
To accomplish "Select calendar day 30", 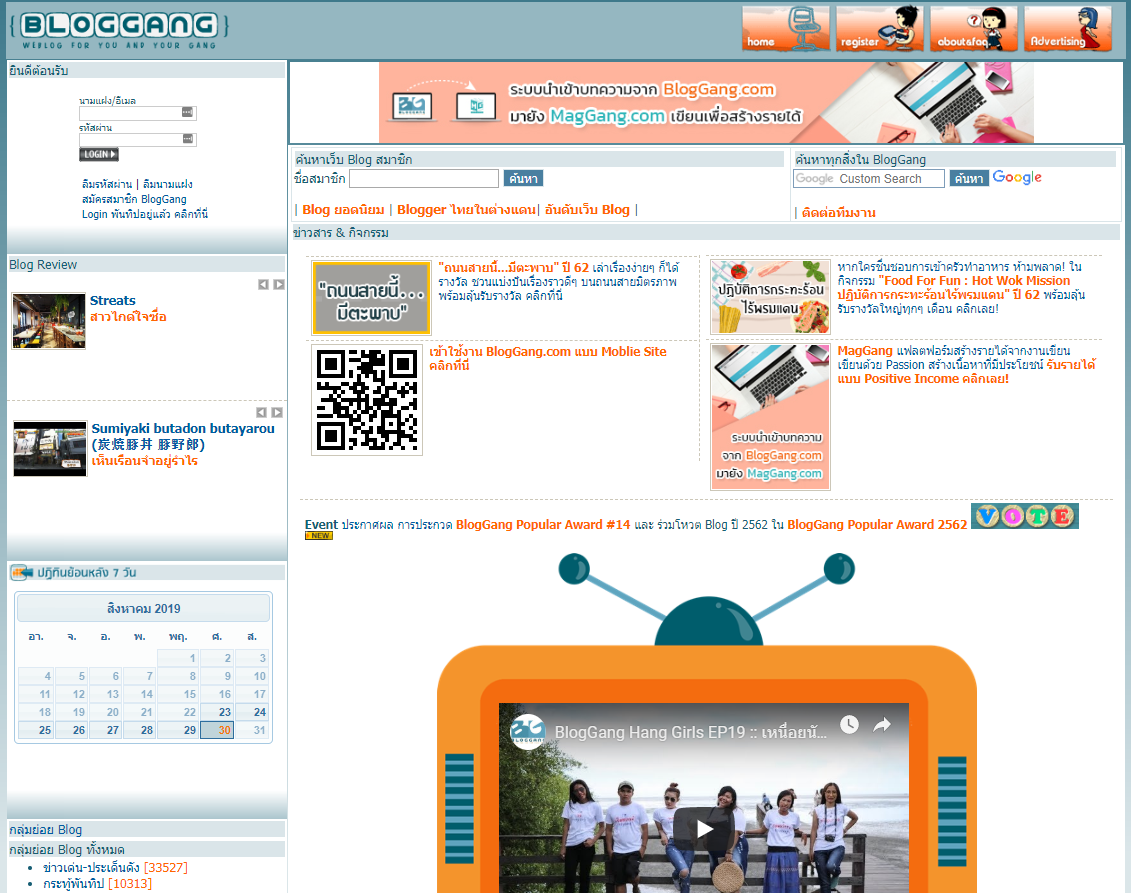I will (217, 730).
